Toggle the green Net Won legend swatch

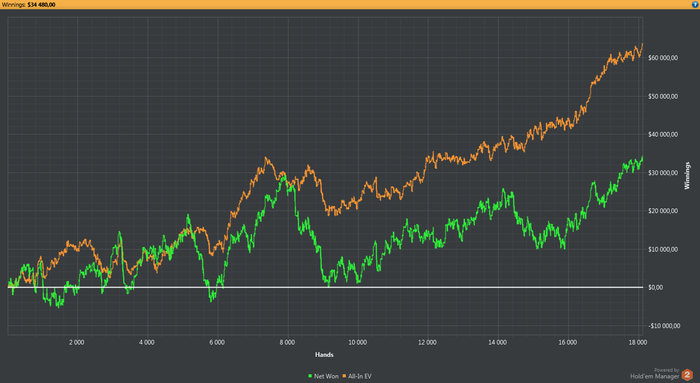click(310, 376)
